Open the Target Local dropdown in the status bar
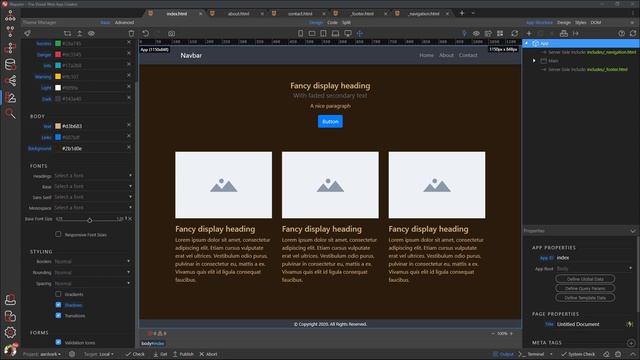Screen dimensions: 640x360 point(99,354)
